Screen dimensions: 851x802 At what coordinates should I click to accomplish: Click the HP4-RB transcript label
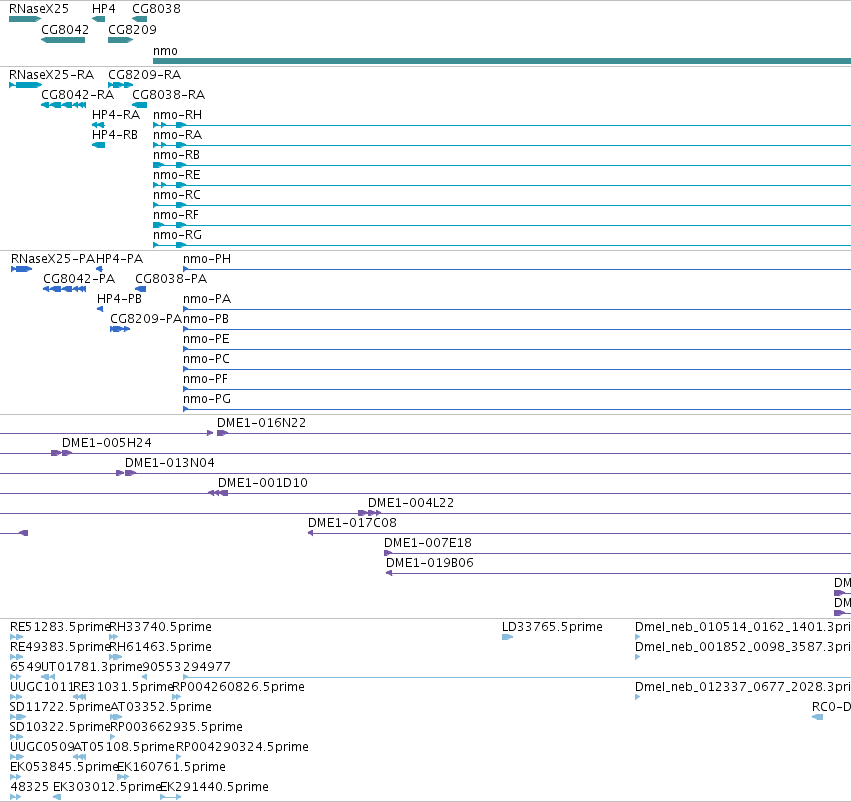(115, 135)
